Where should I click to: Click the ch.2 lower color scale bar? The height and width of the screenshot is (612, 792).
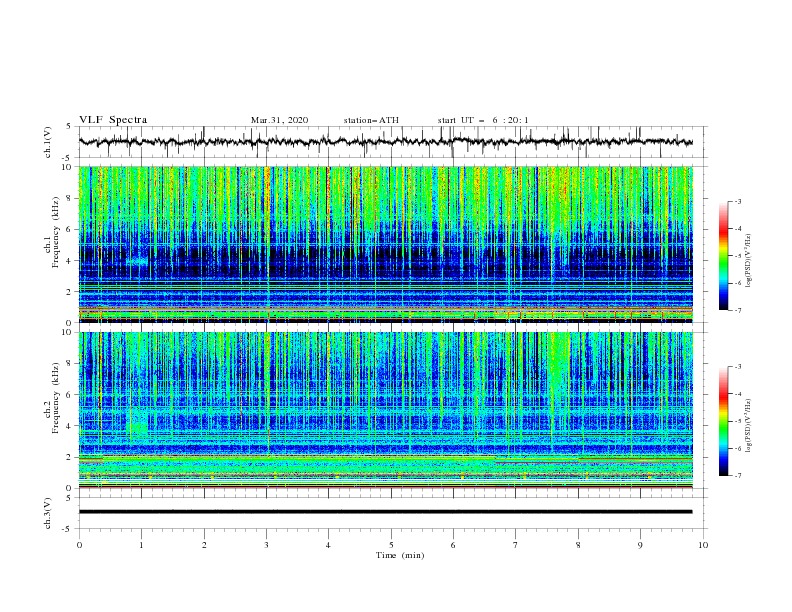723,421
